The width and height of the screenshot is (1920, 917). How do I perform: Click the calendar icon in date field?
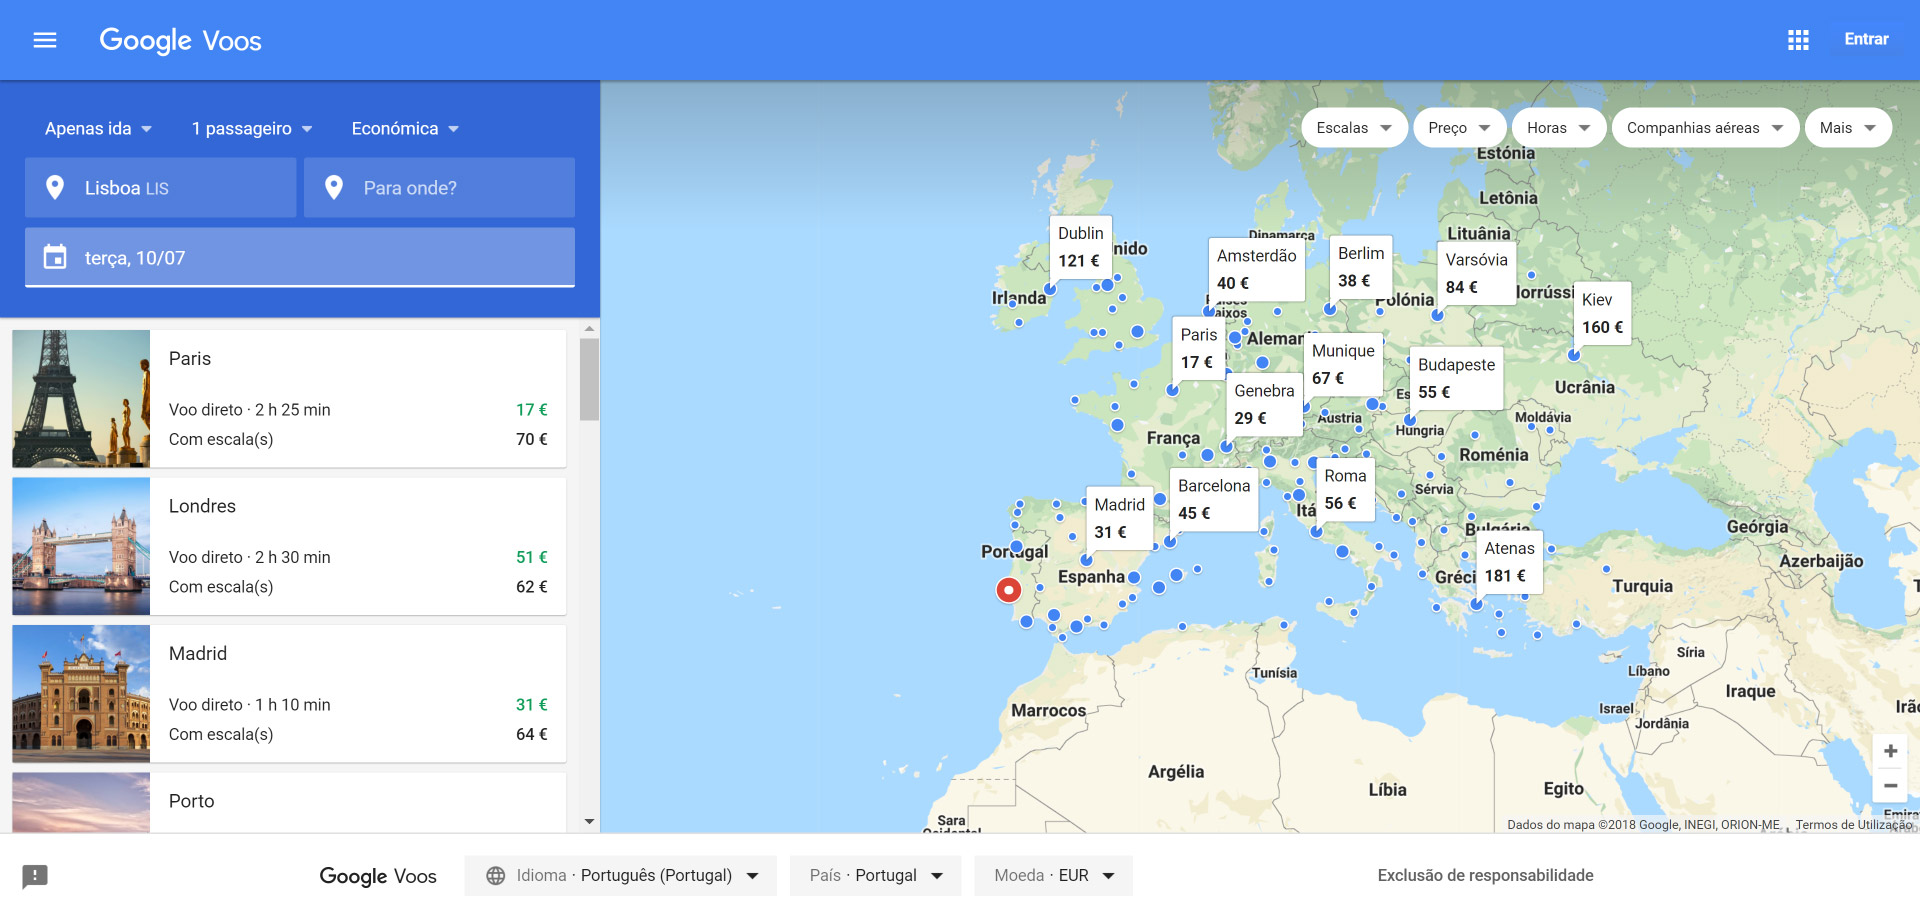pos(55,257)
